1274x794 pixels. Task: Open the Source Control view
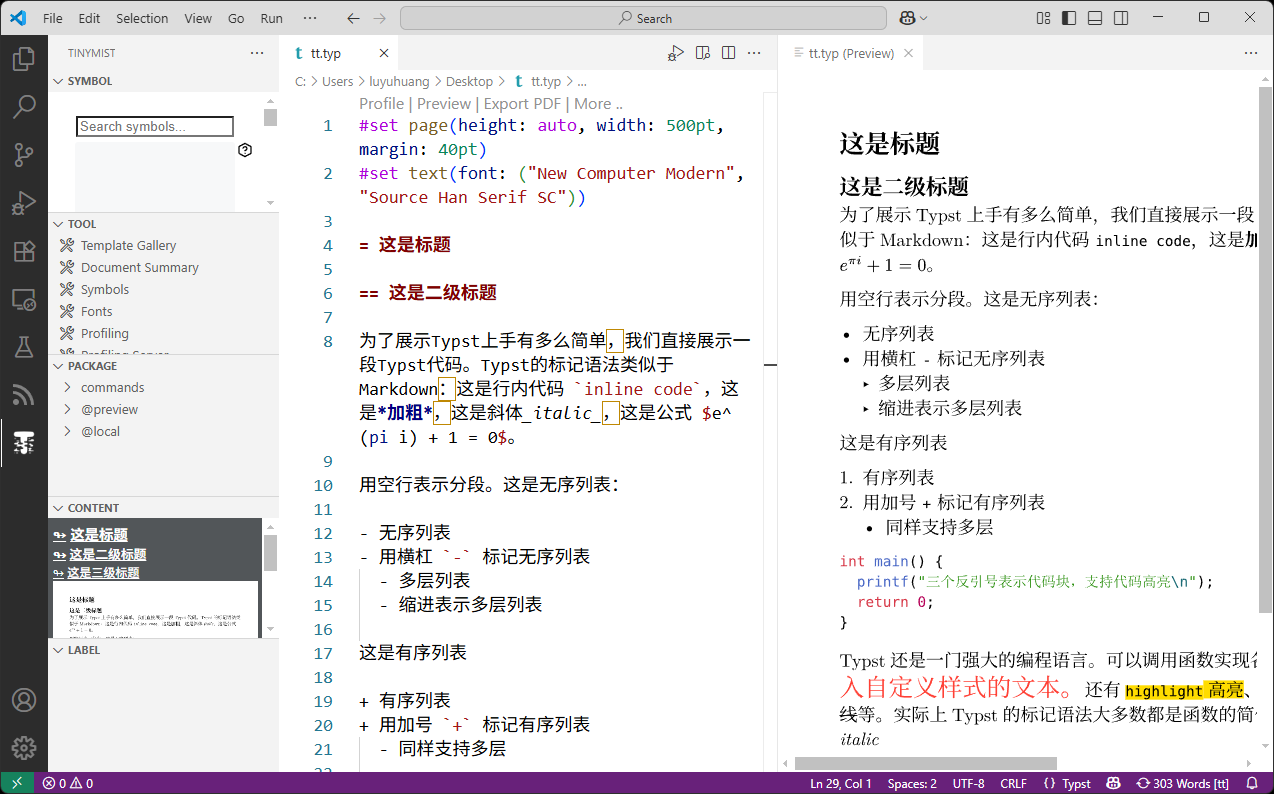point(24,155)
